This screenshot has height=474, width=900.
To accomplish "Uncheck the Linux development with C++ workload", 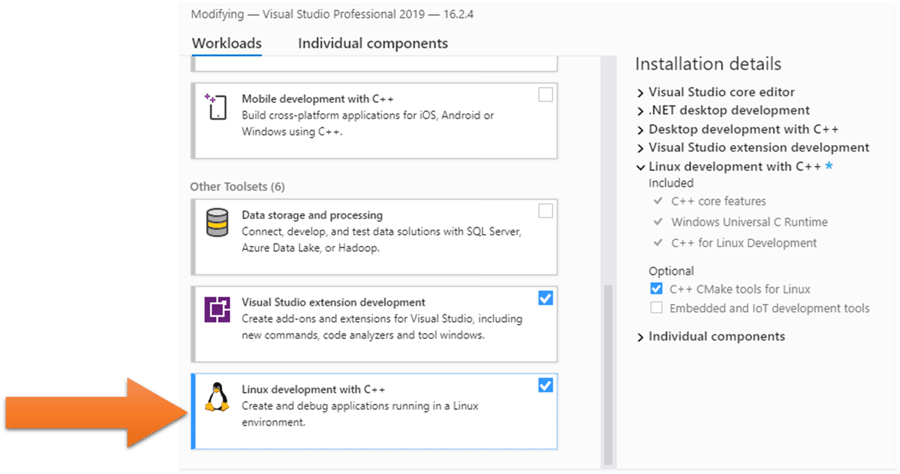I will click(545, 386).
